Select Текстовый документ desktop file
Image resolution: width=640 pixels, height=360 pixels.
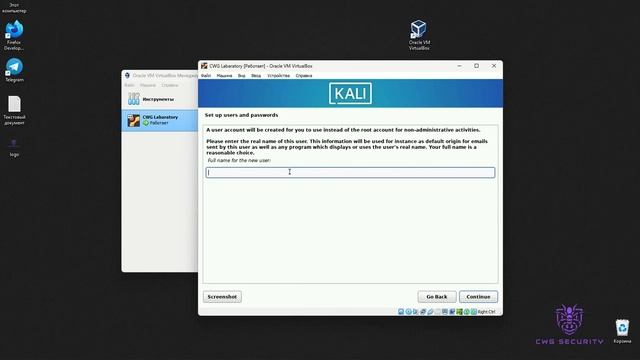(x=14, y=110)
